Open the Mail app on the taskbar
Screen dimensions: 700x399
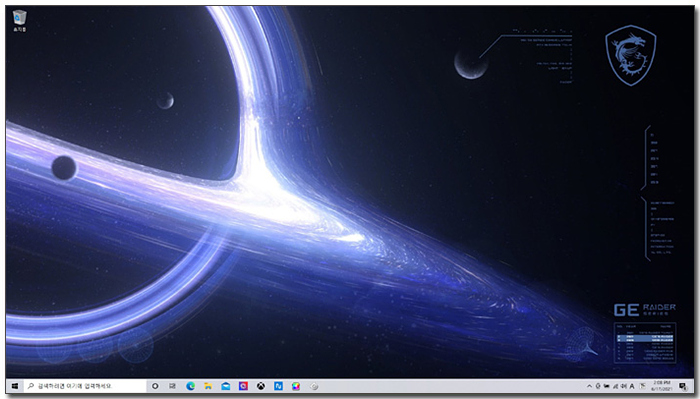click(226, 386)
